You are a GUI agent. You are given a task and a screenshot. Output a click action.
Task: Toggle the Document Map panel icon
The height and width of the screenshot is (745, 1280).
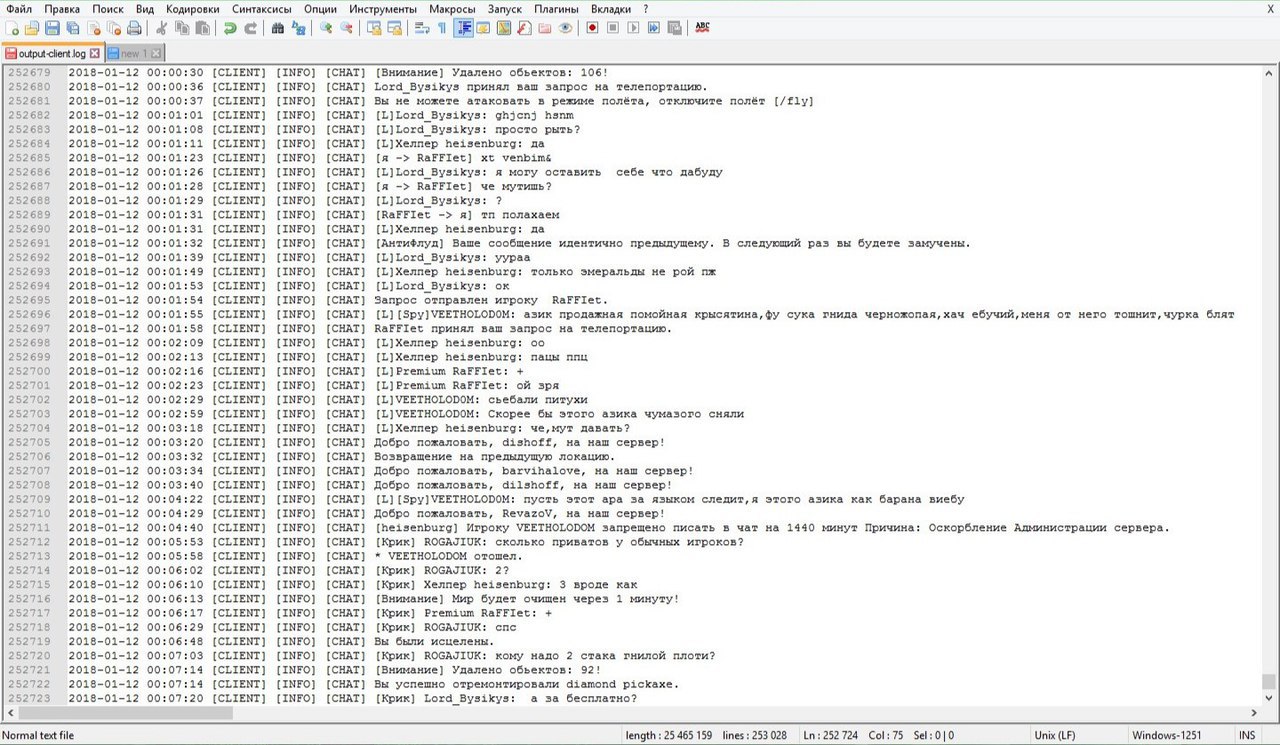(503, 28)
